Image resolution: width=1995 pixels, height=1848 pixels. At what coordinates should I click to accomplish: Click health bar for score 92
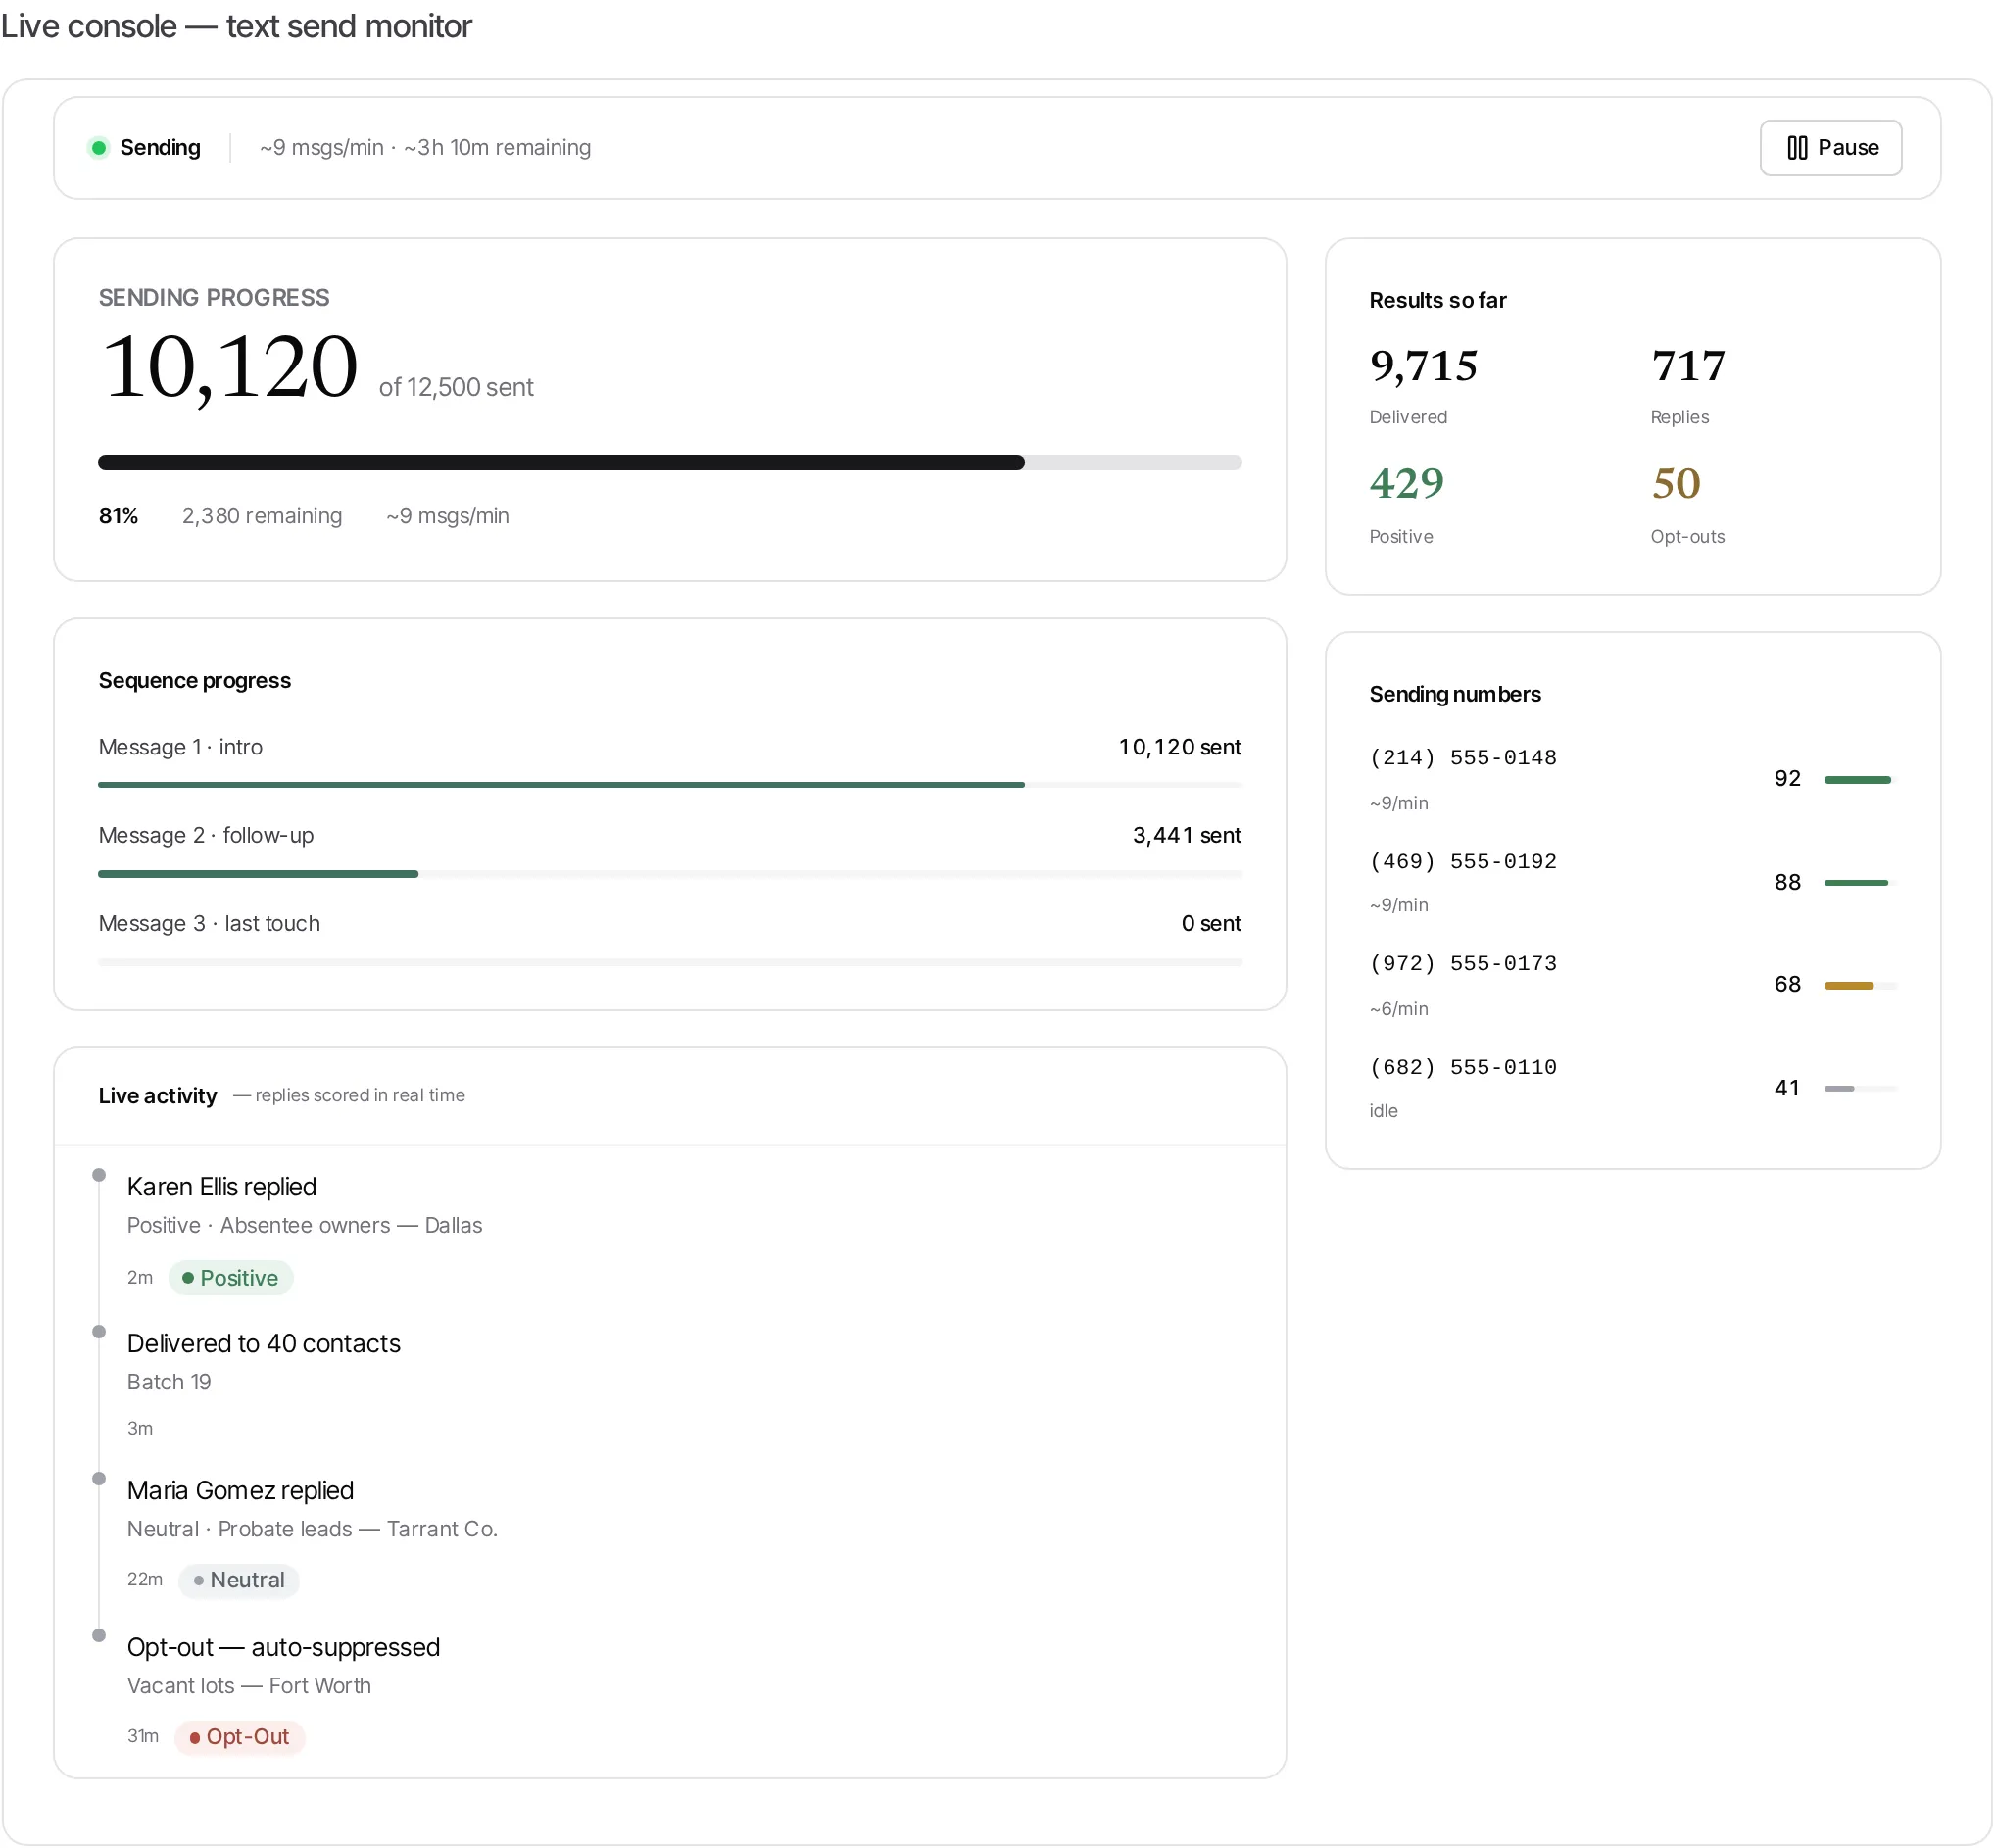[x=1860, y=780]
